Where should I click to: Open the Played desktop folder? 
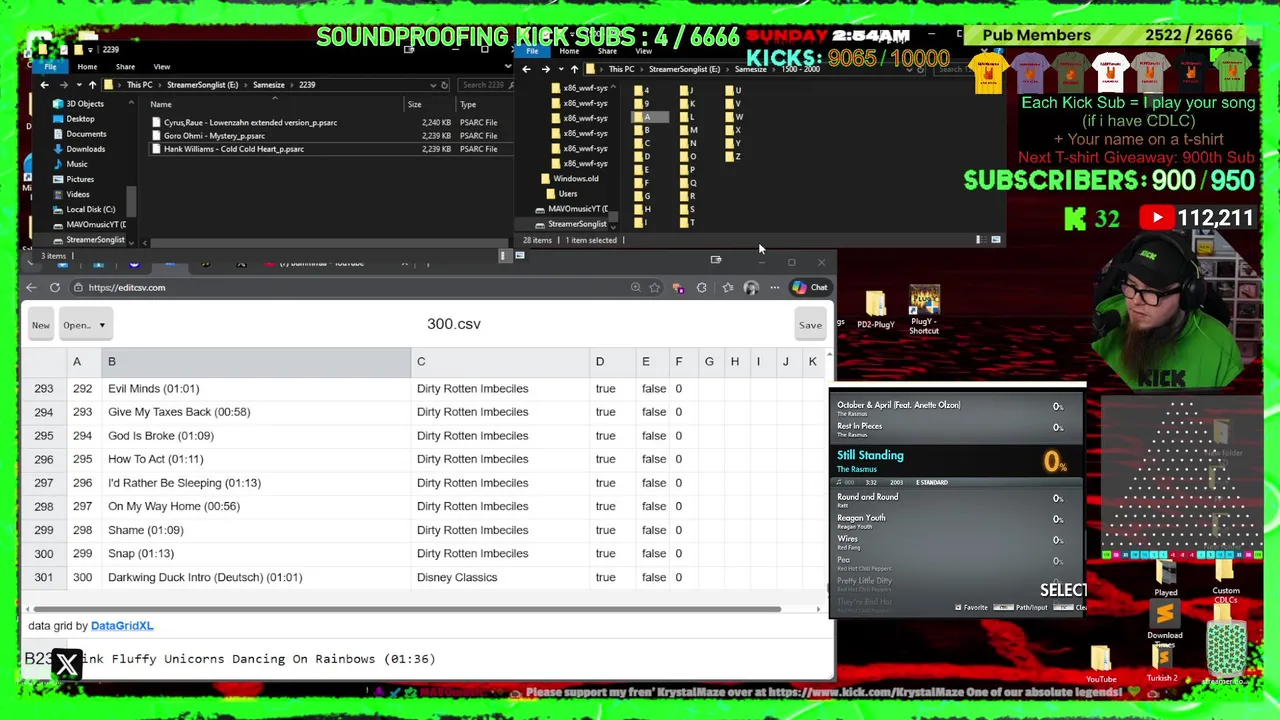(x=1166, y=579)
